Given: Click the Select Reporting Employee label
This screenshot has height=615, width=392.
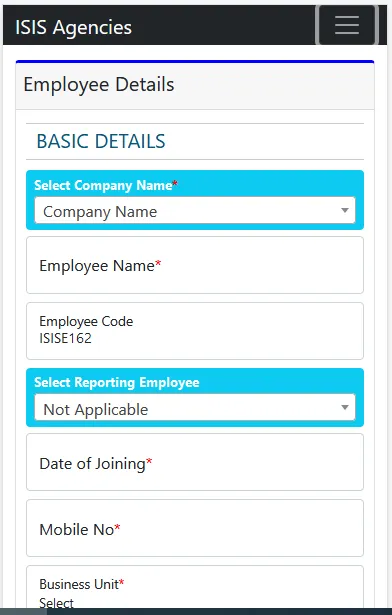Looking at the screenshot, I should pos(117,382).
